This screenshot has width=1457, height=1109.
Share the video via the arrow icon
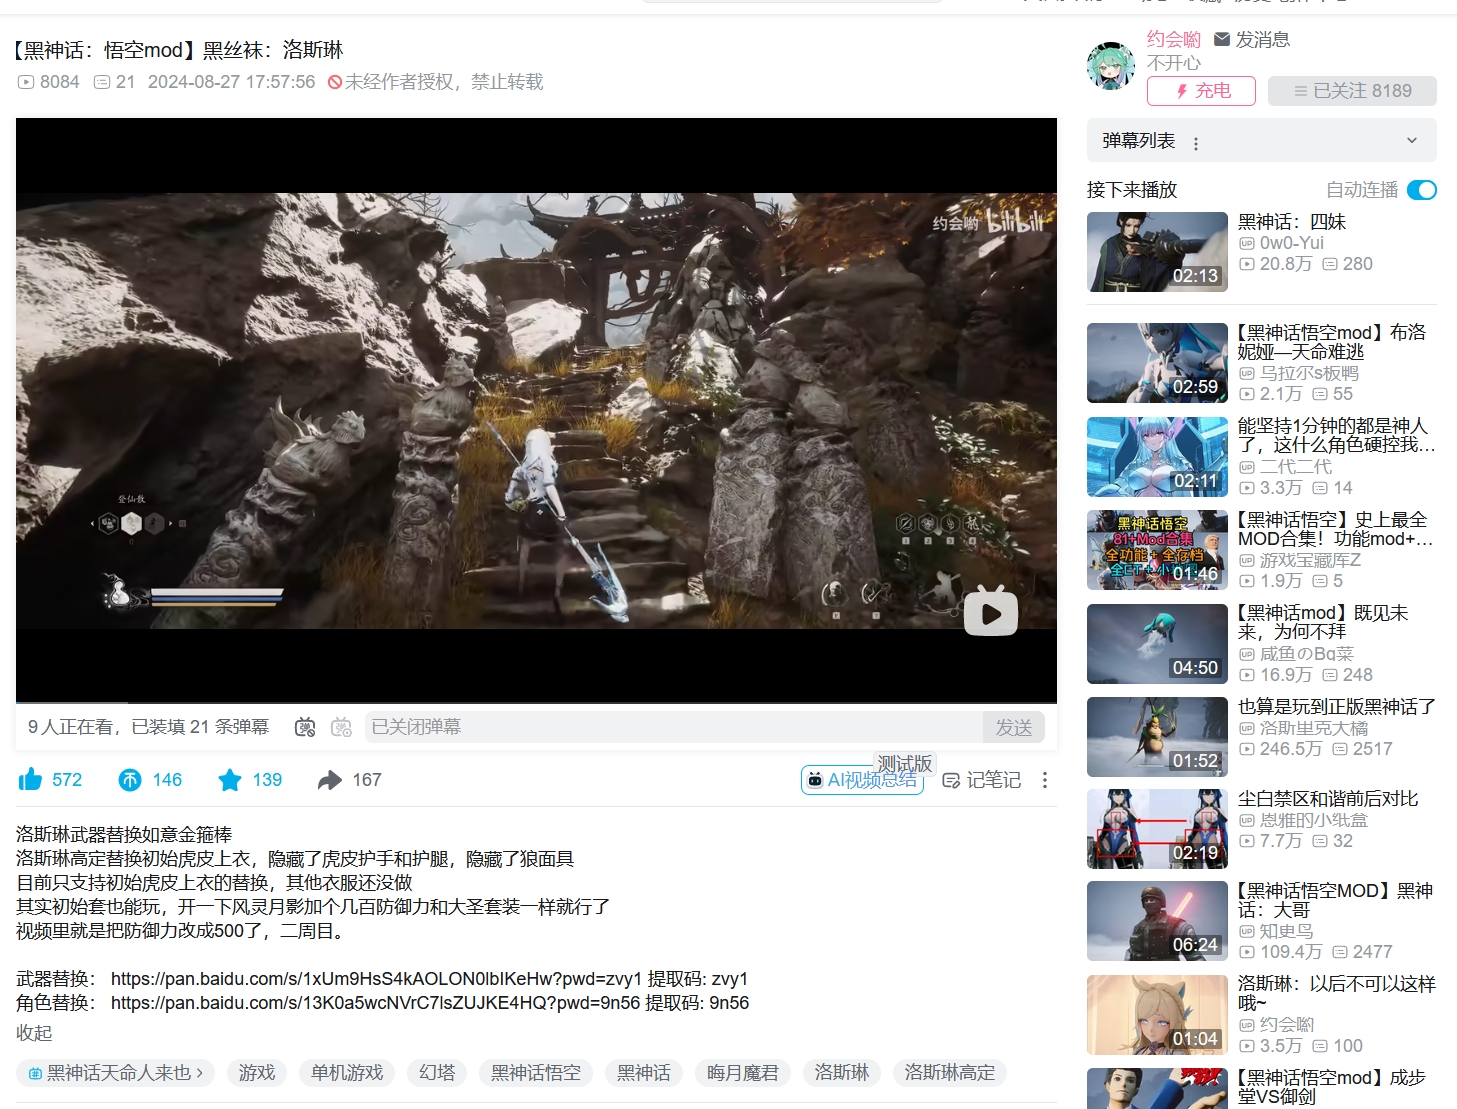tap(330, 780)
